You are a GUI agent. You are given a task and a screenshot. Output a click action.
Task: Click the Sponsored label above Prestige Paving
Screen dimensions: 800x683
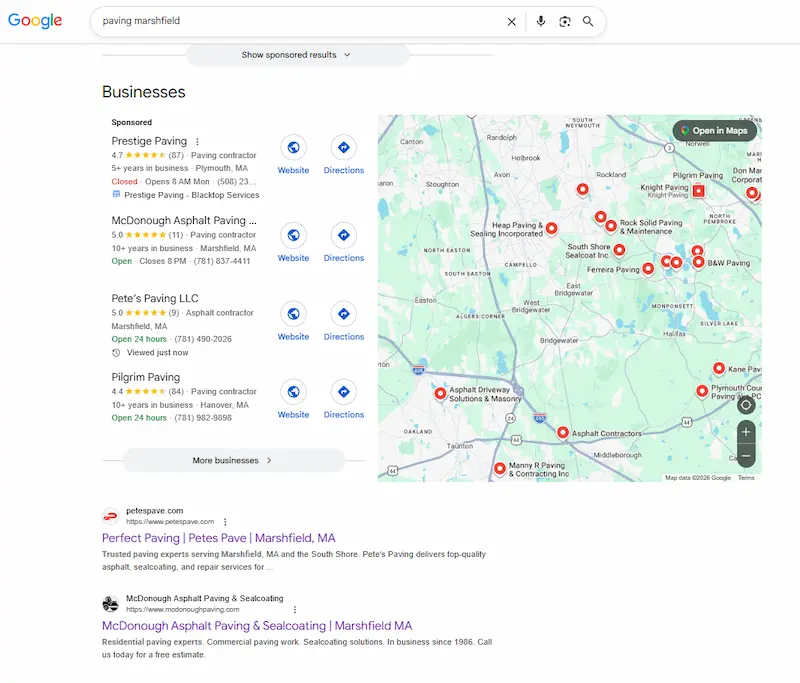click(x=132, y=122)
